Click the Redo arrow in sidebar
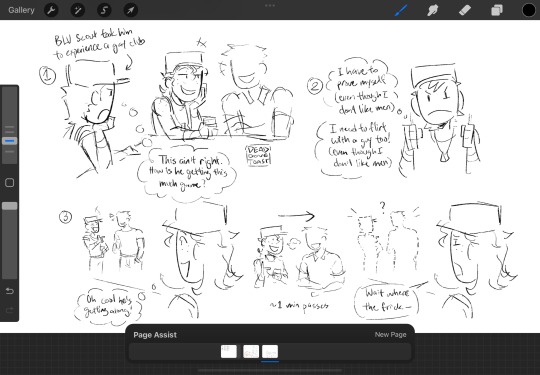Screen dimensions: 540x375 click(10, 311)
